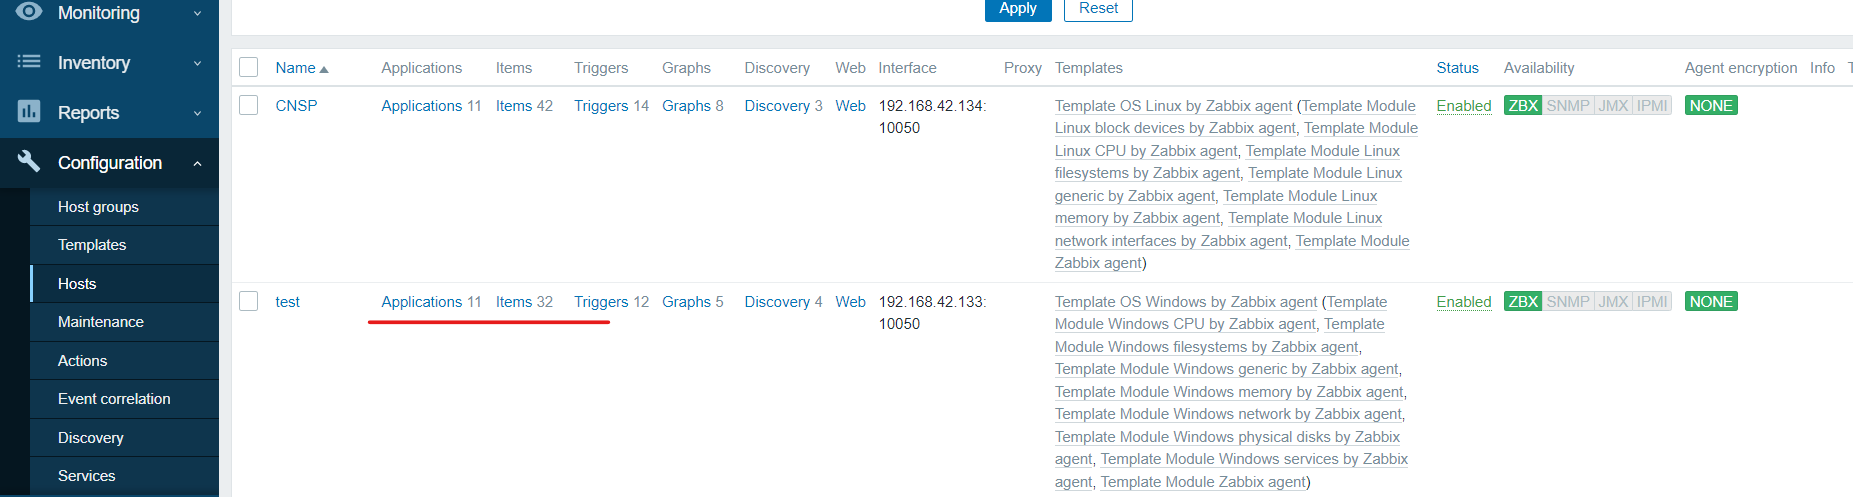Click the Name column sort arrow
1853x497 pixels.
[x=324, y=69]
